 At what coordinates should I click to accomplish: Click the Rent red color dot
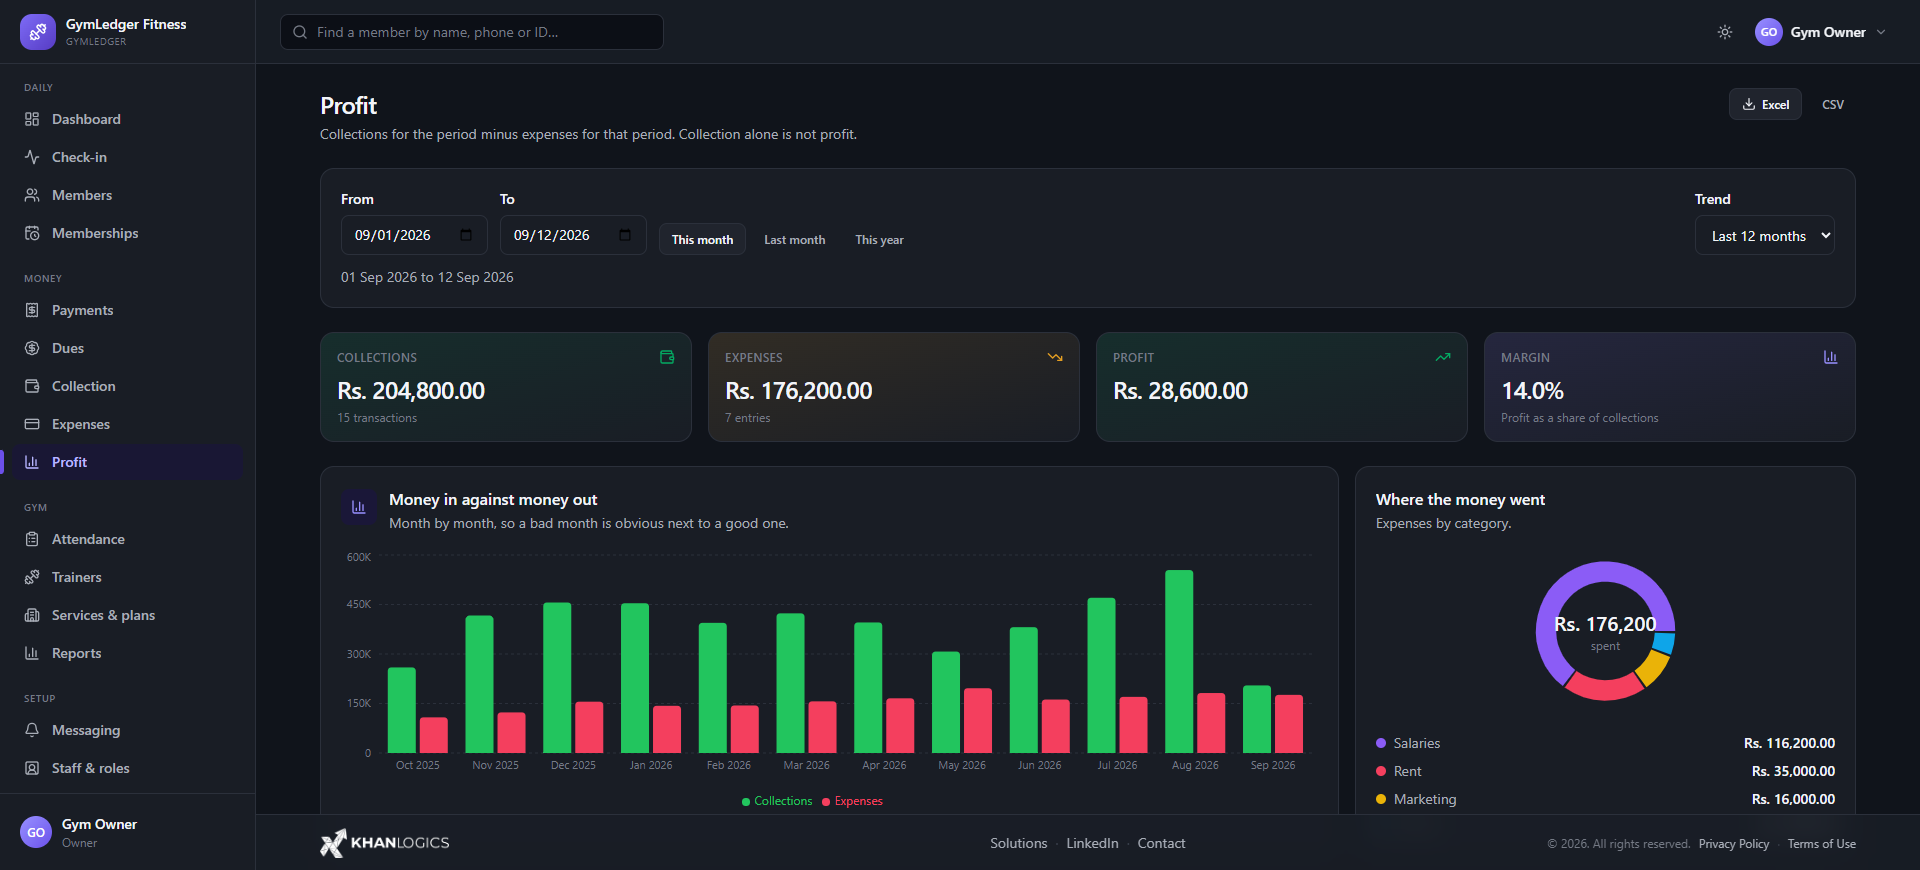pyautogui.click(x=1381, y=771)
